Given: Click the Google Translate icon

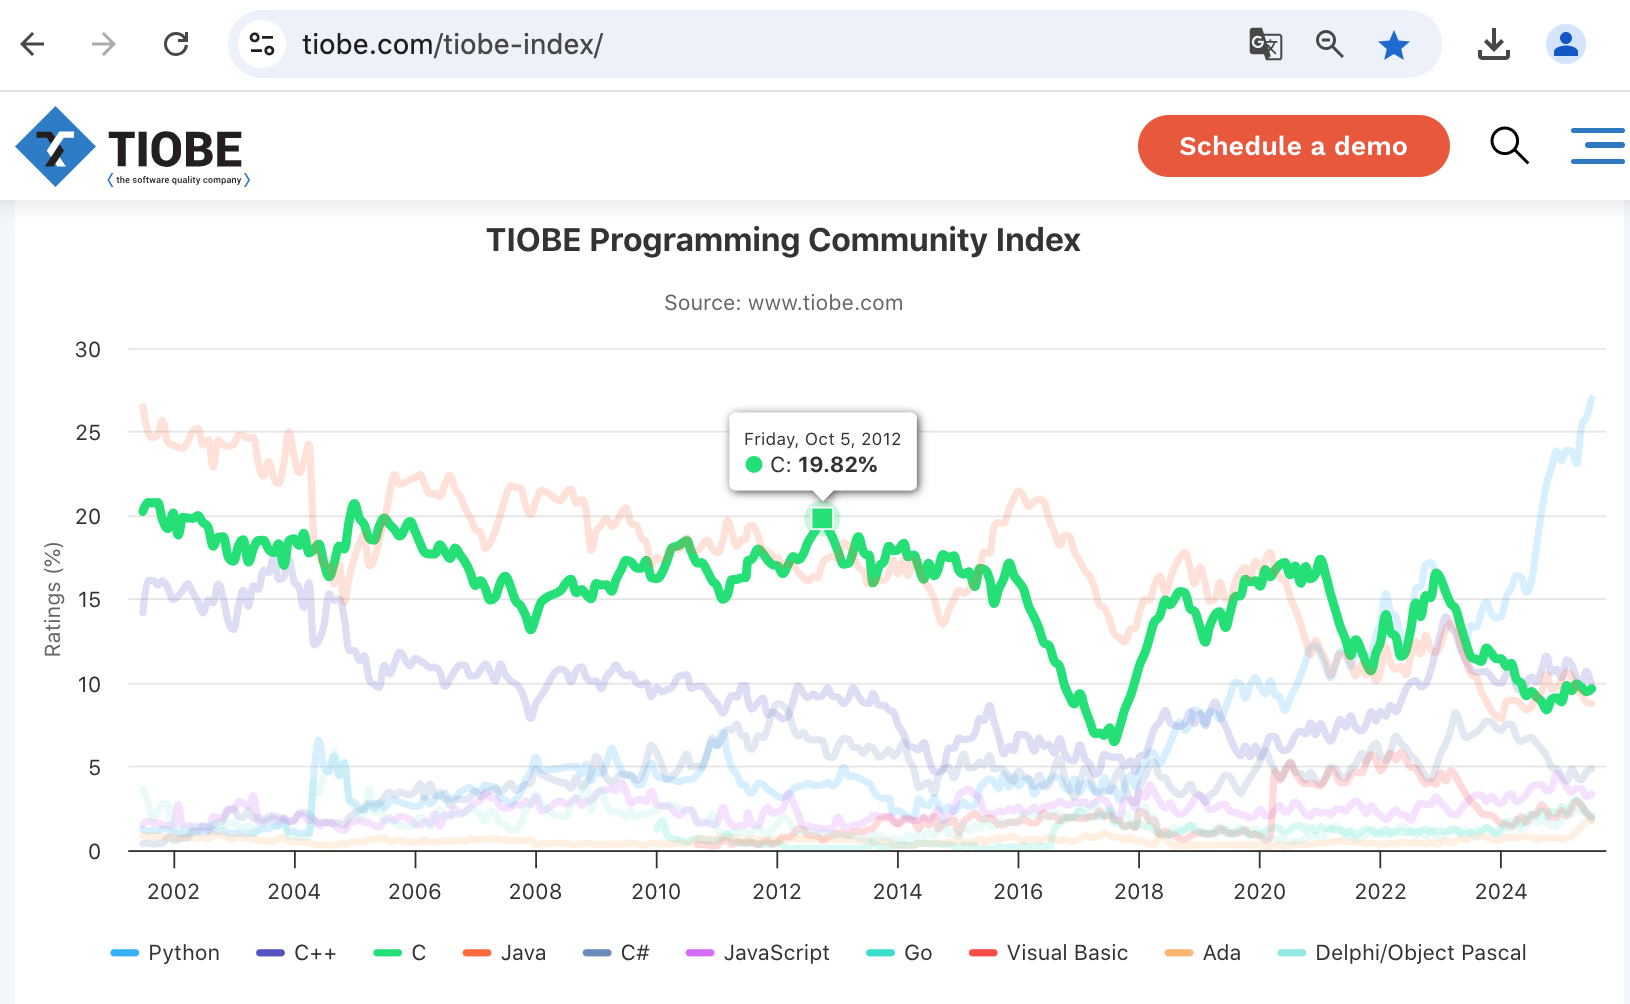Looking at the screenshot, I should tap(1265, 44).
